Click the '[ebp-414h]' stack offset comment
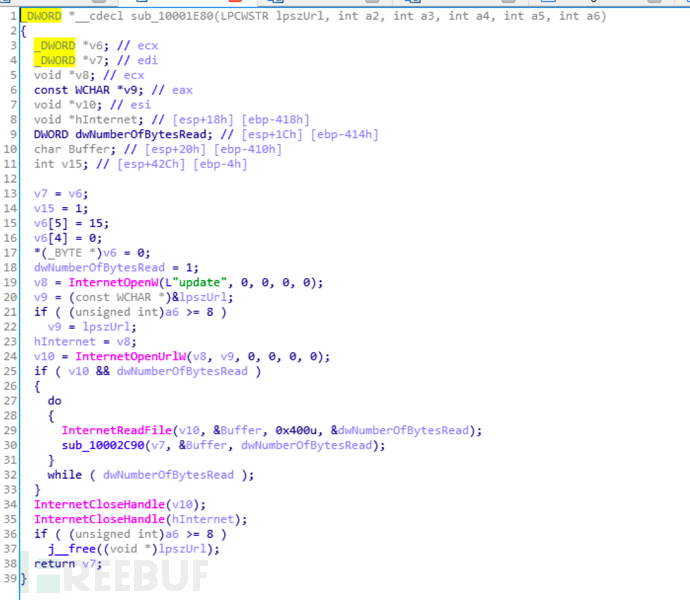The image size is (690, 600). [x=345, y=135]
